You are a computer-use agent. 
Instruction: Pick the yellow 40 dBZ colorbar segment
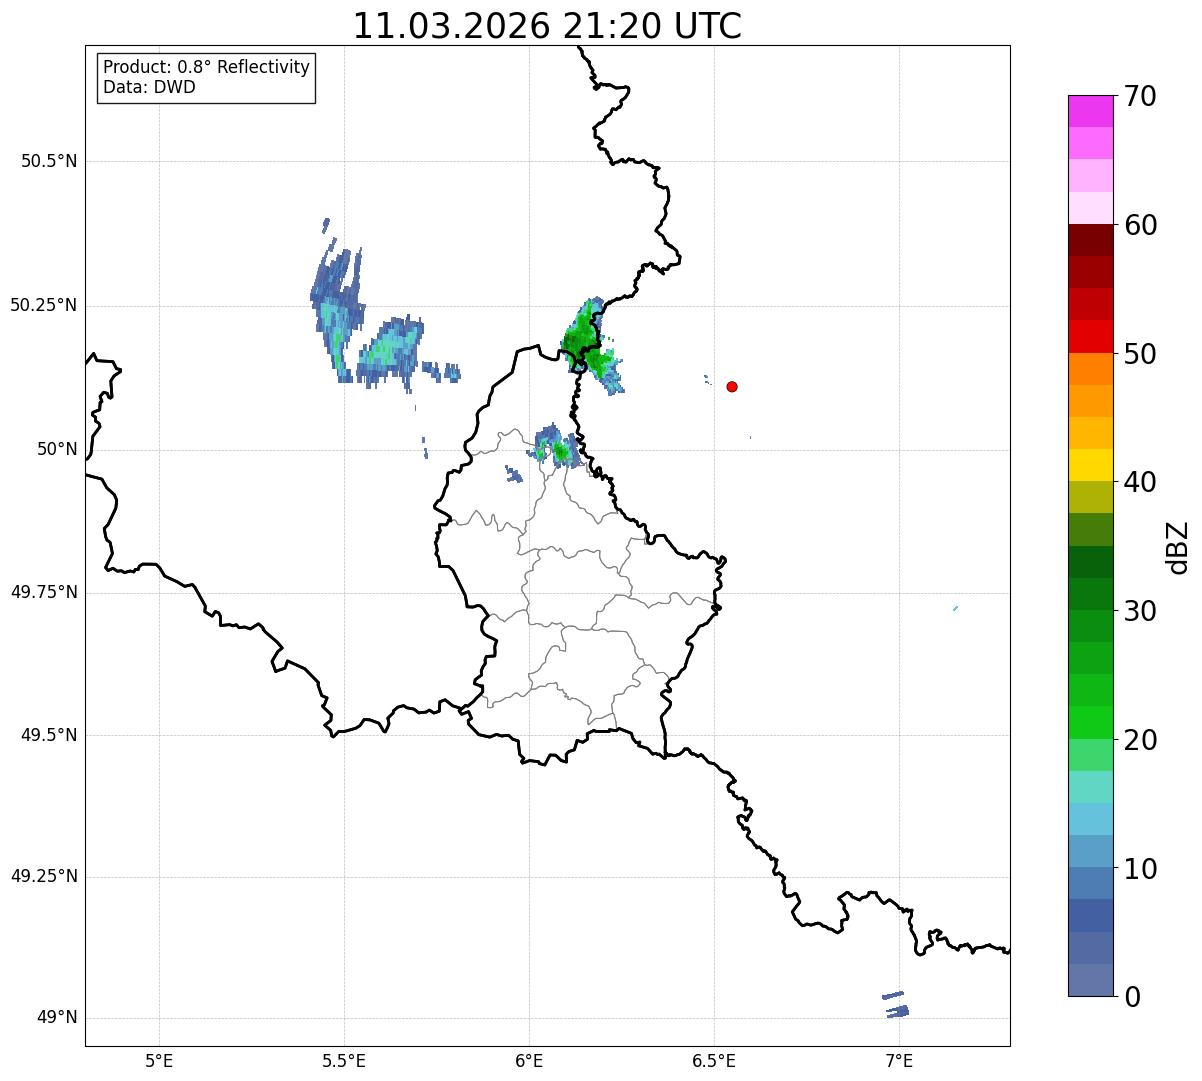click(1090, 465)
